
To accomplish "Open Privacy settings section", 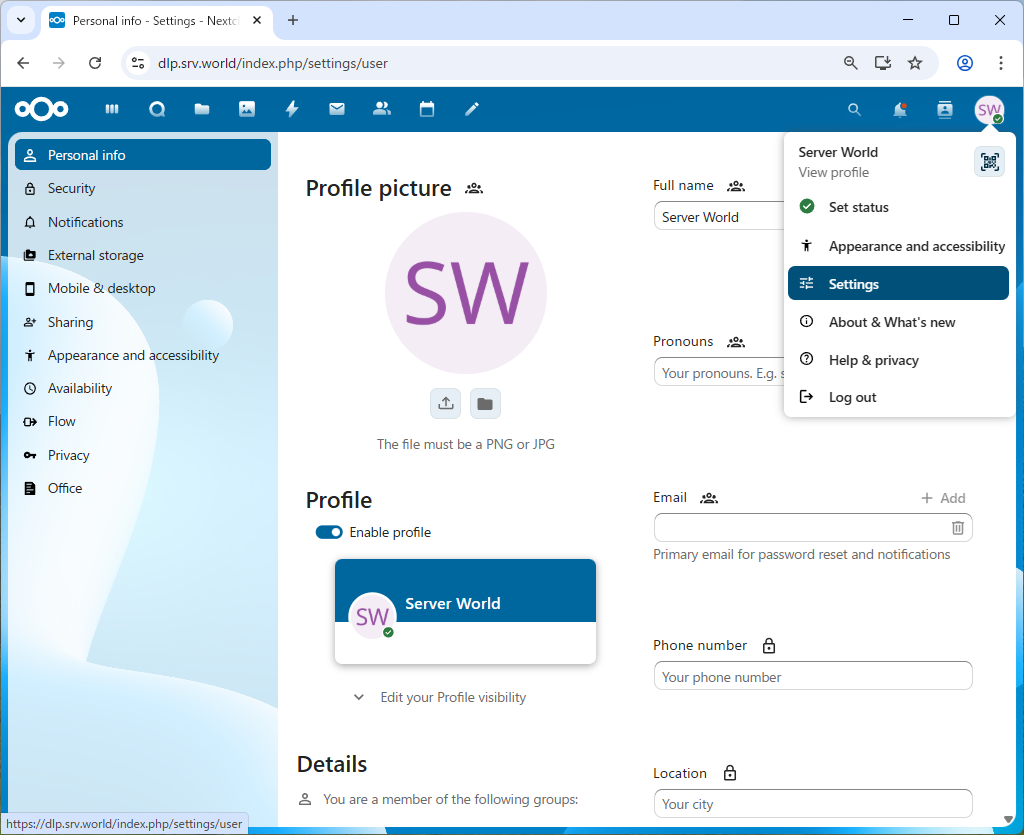I will tap(143, 455).
